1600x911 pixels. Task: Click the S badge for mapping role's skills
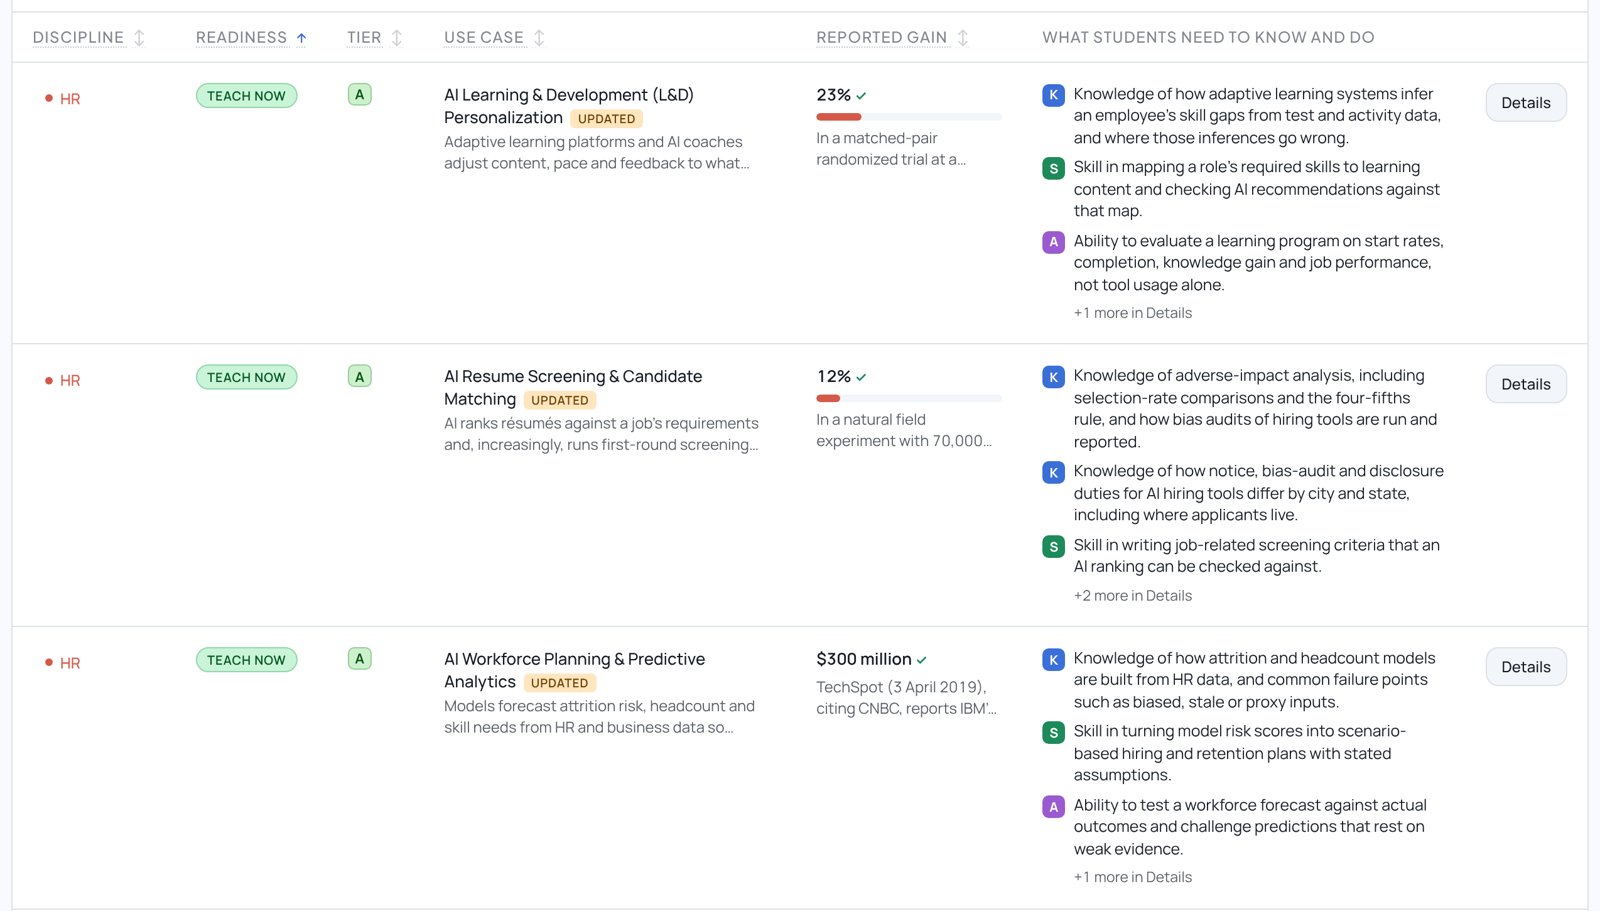point(1053,168)
